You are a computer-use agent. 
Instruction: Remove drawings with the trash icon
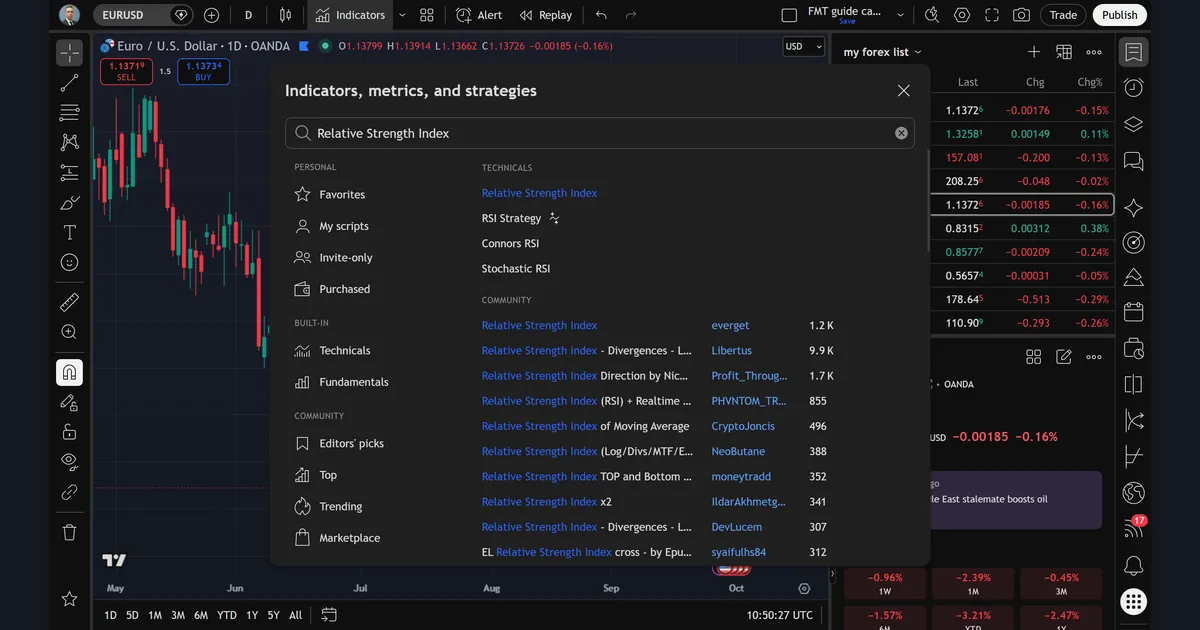coord(69,532)
